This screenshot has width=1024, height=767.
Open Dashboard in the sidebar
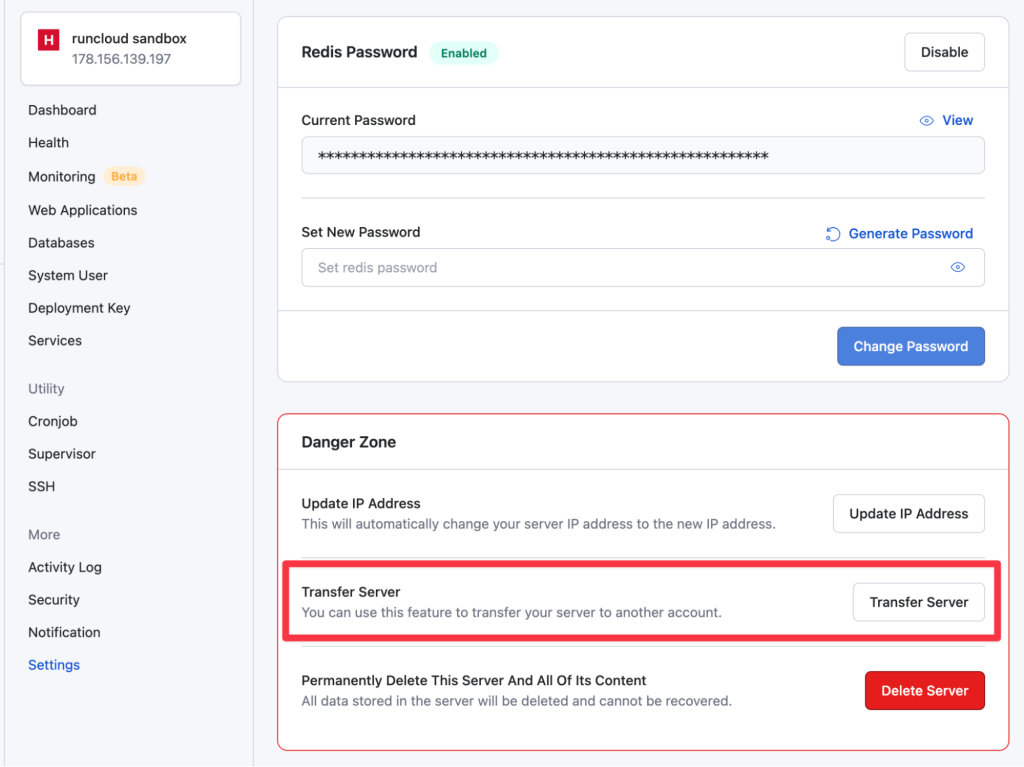coord(62,110)
